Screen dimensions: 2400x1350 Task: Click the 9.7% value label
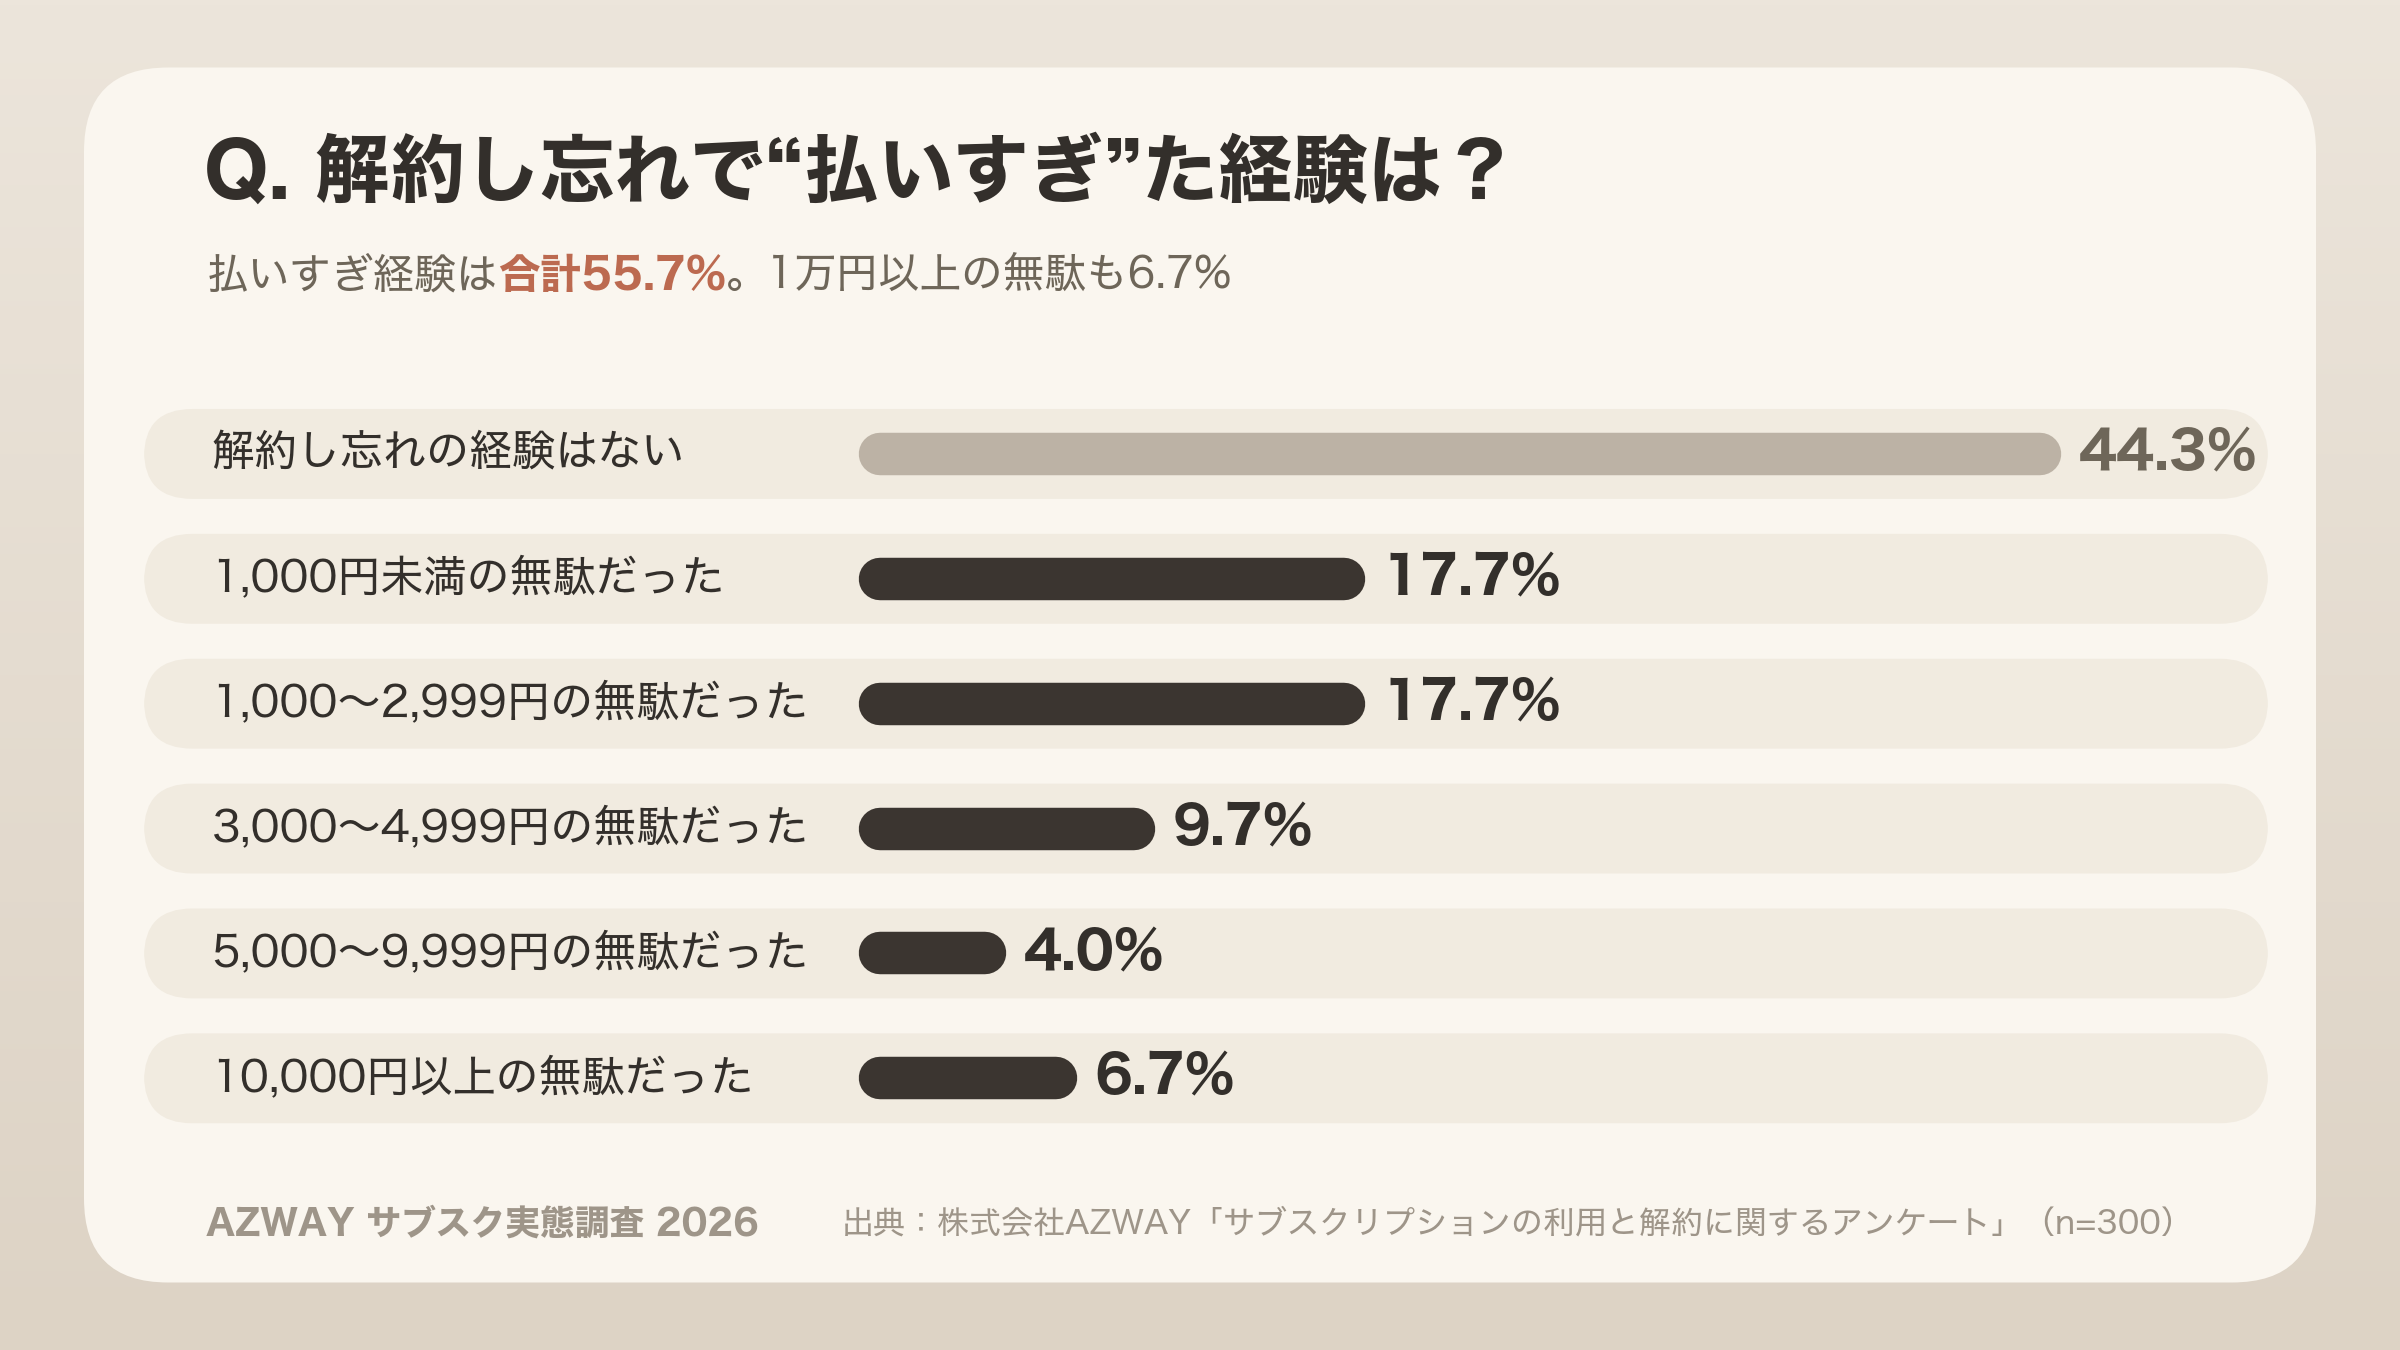pyautogui.click(x=1243, y=826)
